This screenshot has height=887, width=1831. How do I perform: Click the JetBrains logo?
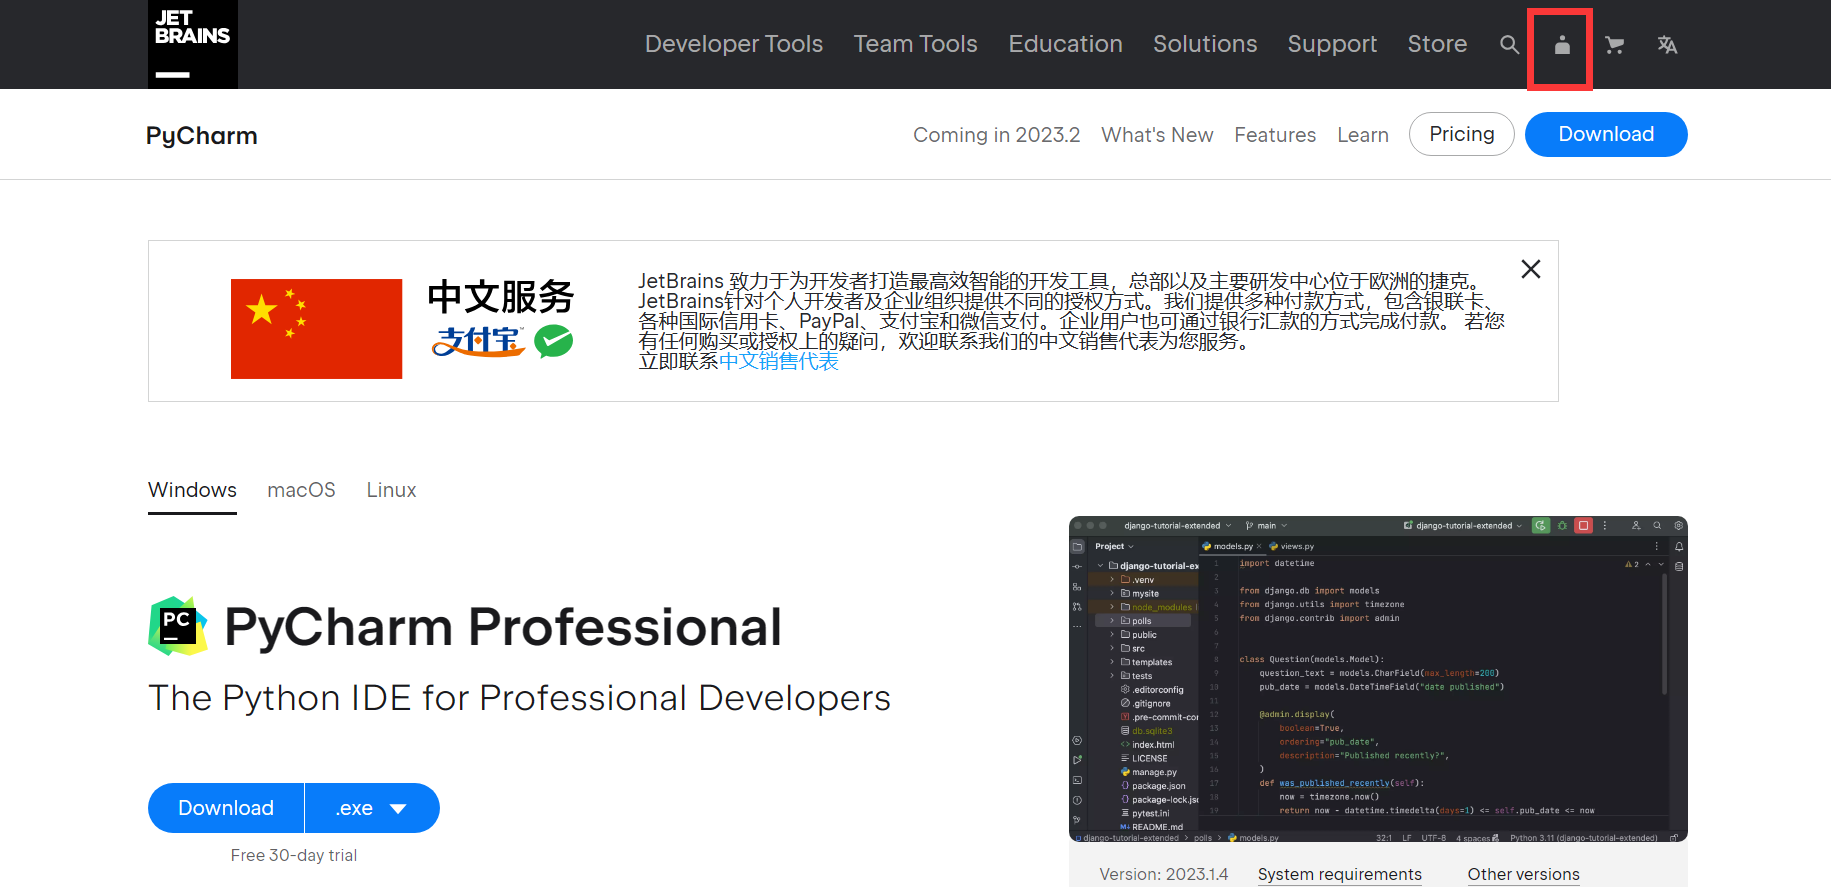pos(193,44)
